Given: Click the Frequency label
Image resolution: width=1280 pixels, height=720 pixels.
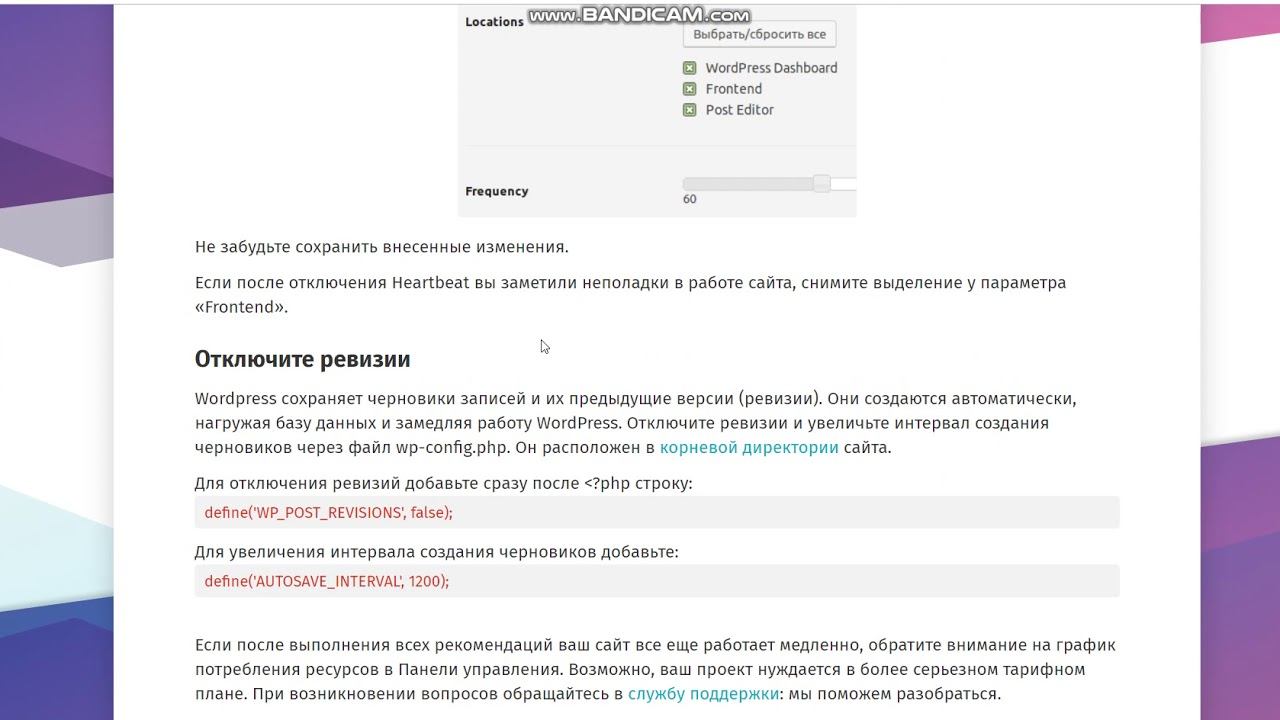Looking at the screenshot, I should pyautogui.click(x=497, y=191).
